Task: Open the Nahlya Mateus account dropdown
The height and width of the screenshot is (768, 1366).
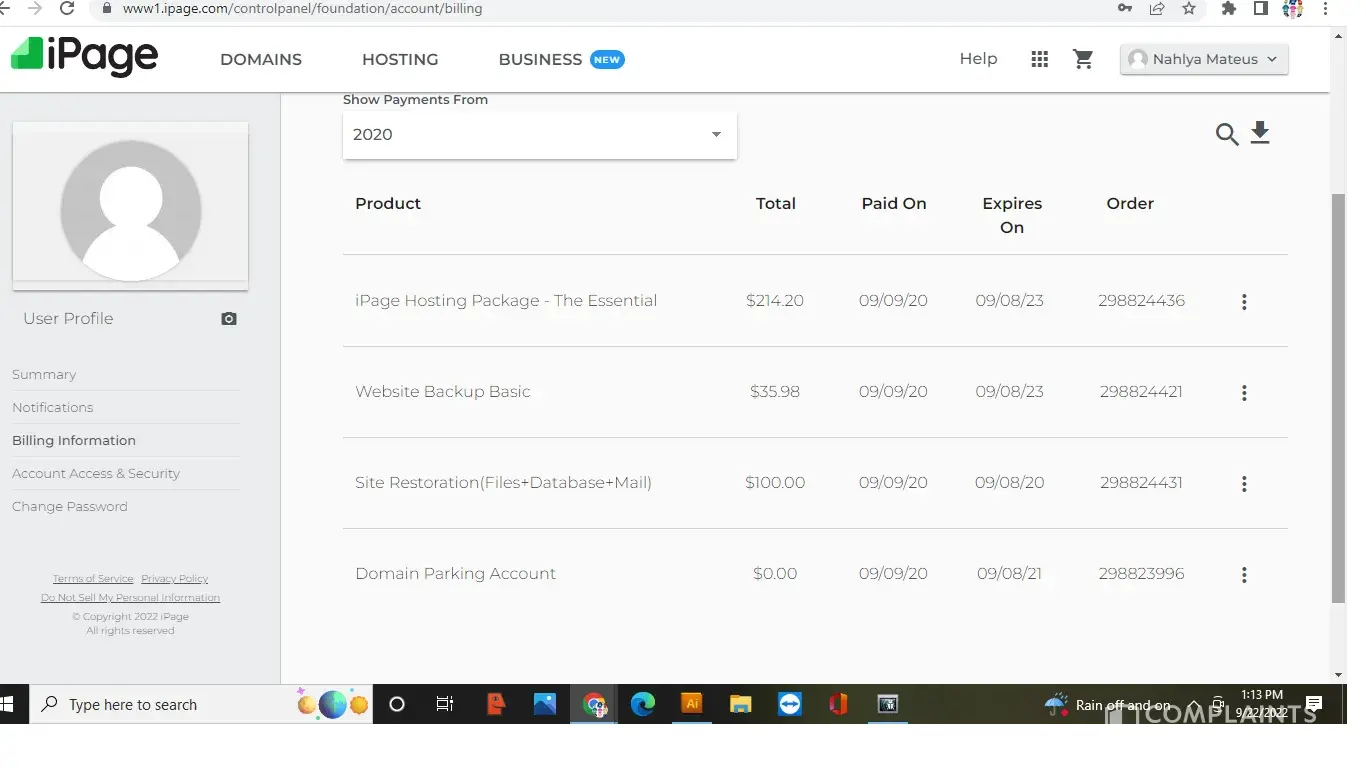Action: 1204,59
